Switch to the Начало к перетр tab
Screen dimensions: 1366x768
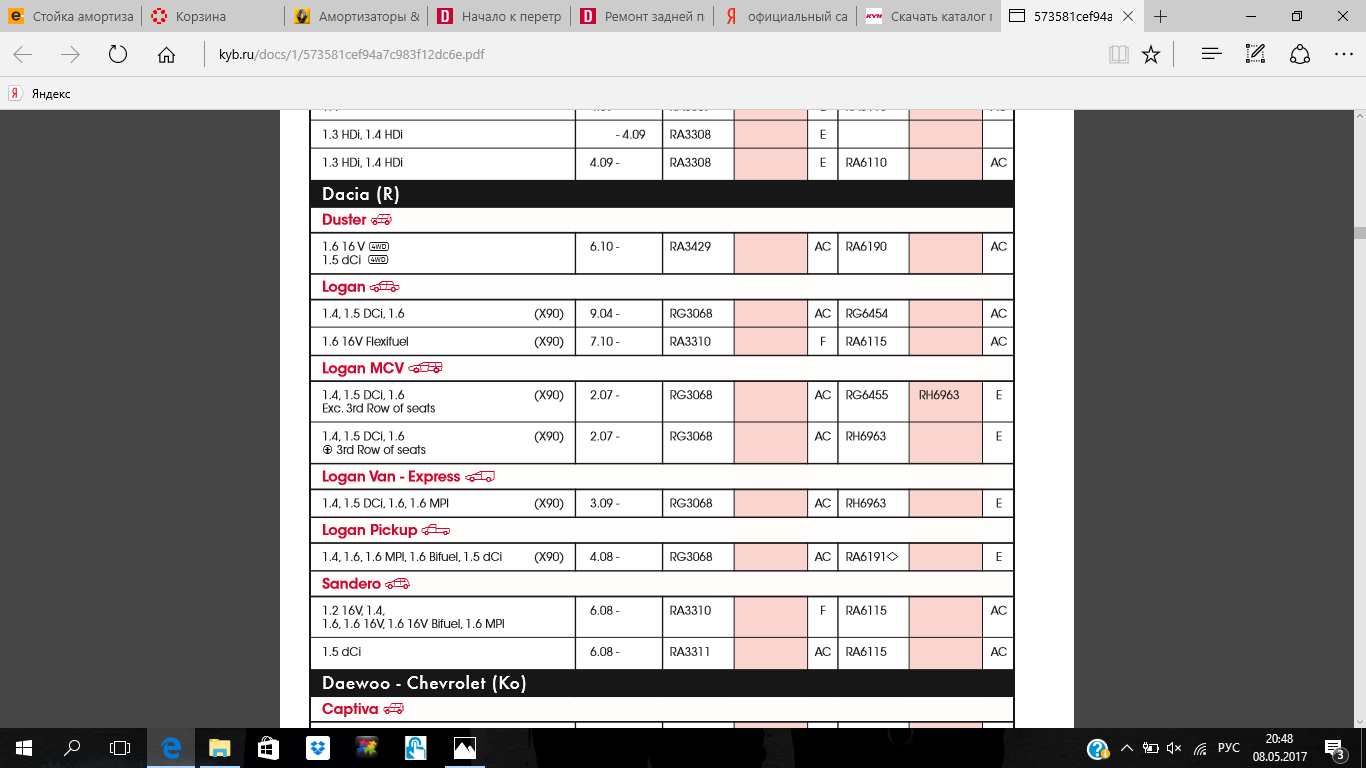(501, 16)
